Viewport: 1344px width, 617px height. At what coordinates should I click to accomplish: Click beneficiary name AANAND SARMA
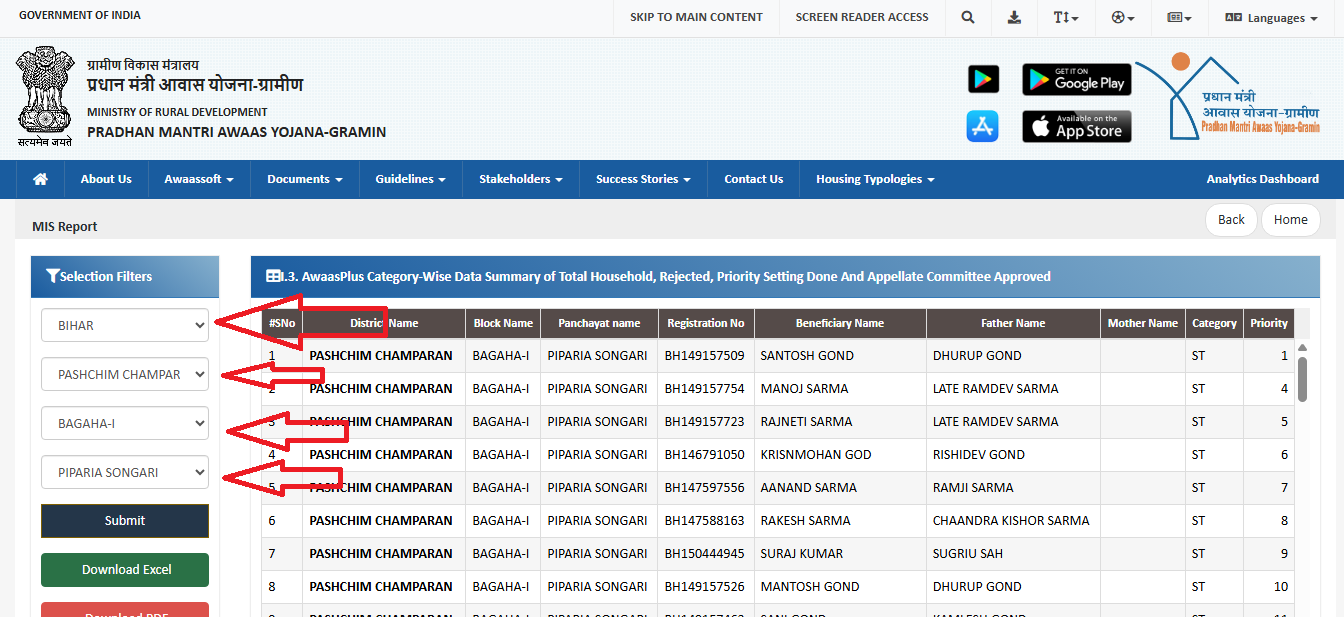[x=809, y=487]
